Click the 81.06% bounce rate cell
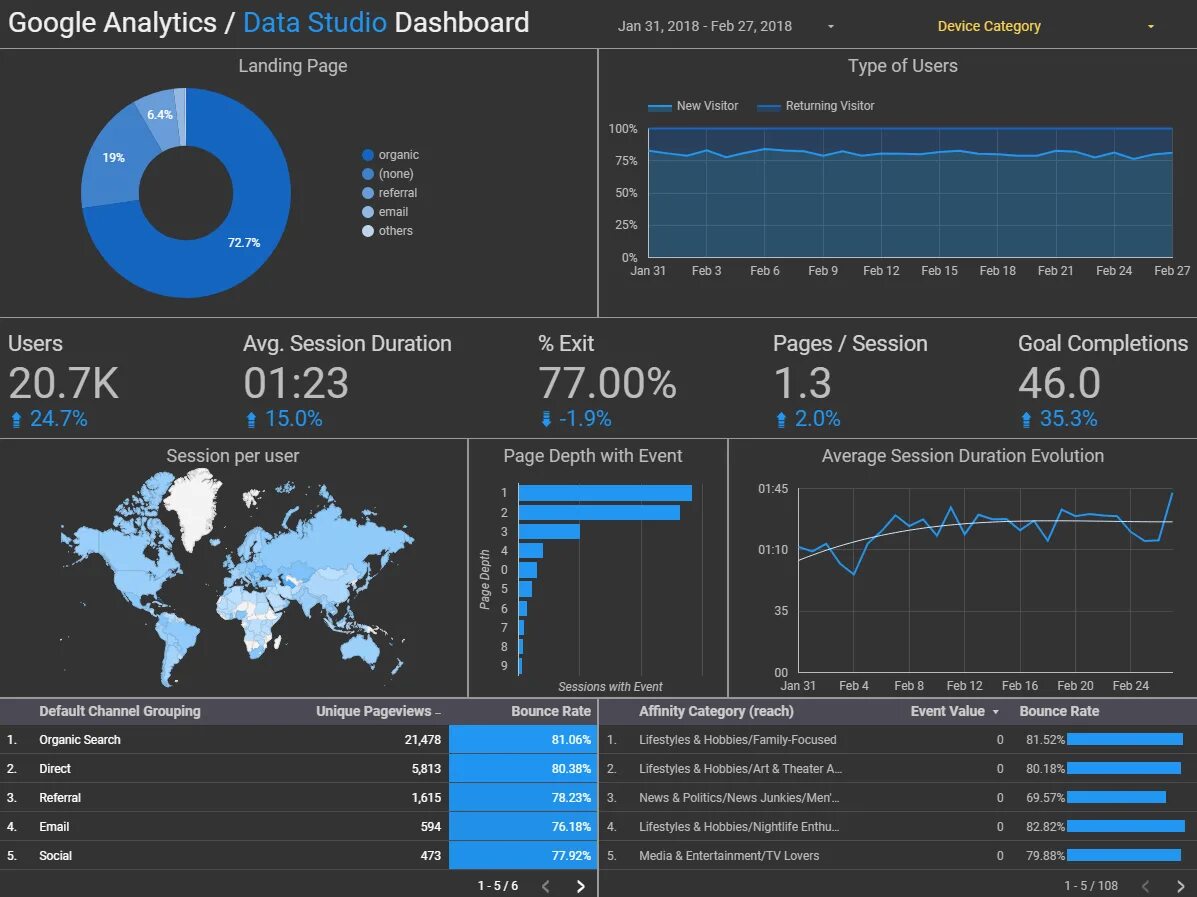 point(523,740)
